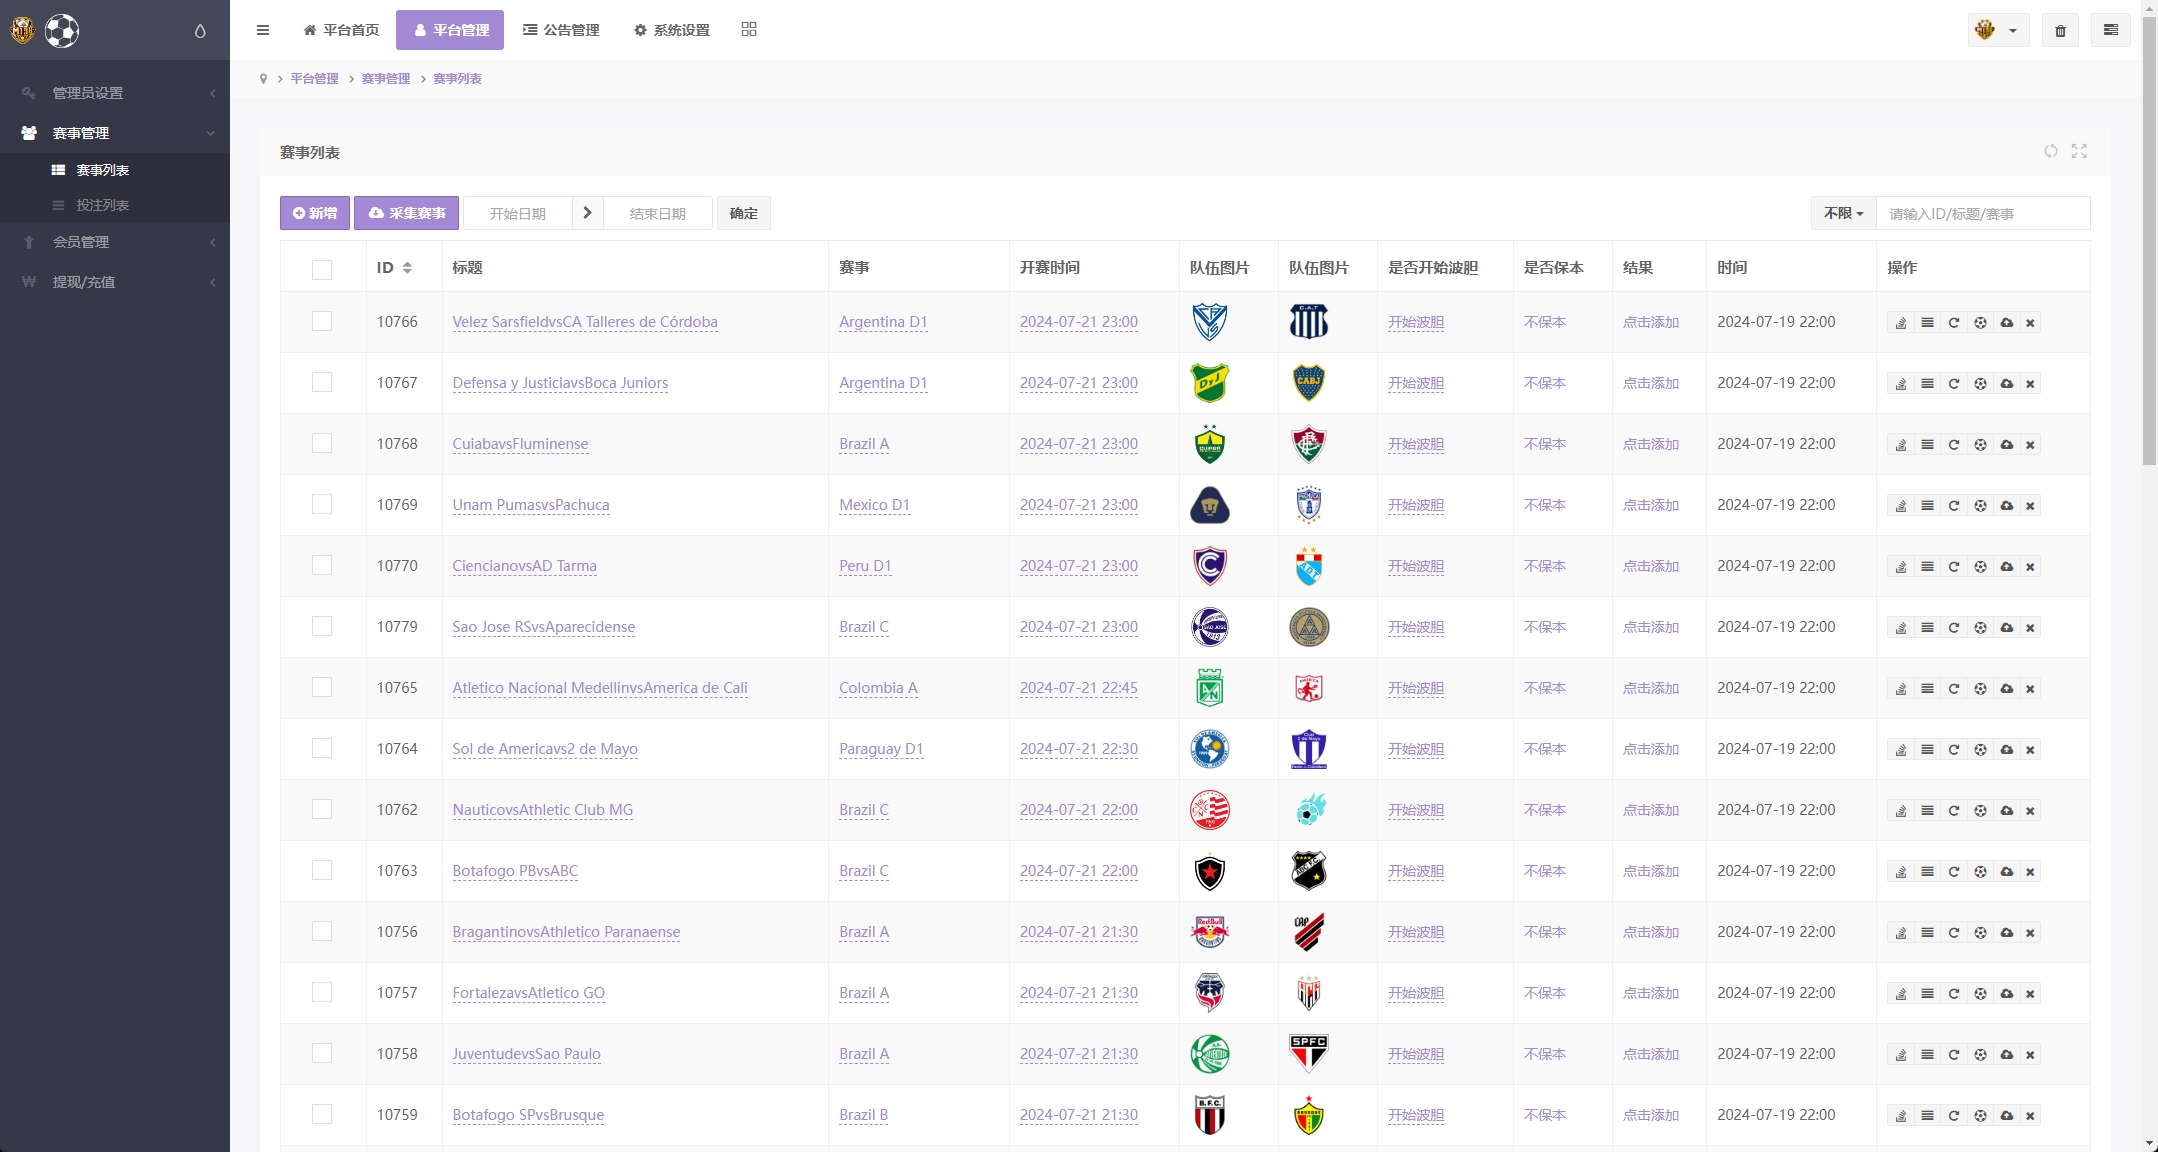Click the delete icon for row 10779

point(2030,627)
